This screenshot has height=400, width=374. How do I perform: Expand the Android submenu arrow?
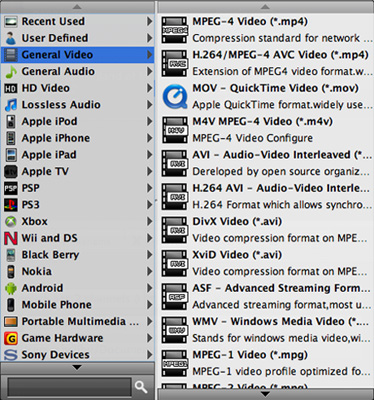pyautogui.click(x=150, y=288)
